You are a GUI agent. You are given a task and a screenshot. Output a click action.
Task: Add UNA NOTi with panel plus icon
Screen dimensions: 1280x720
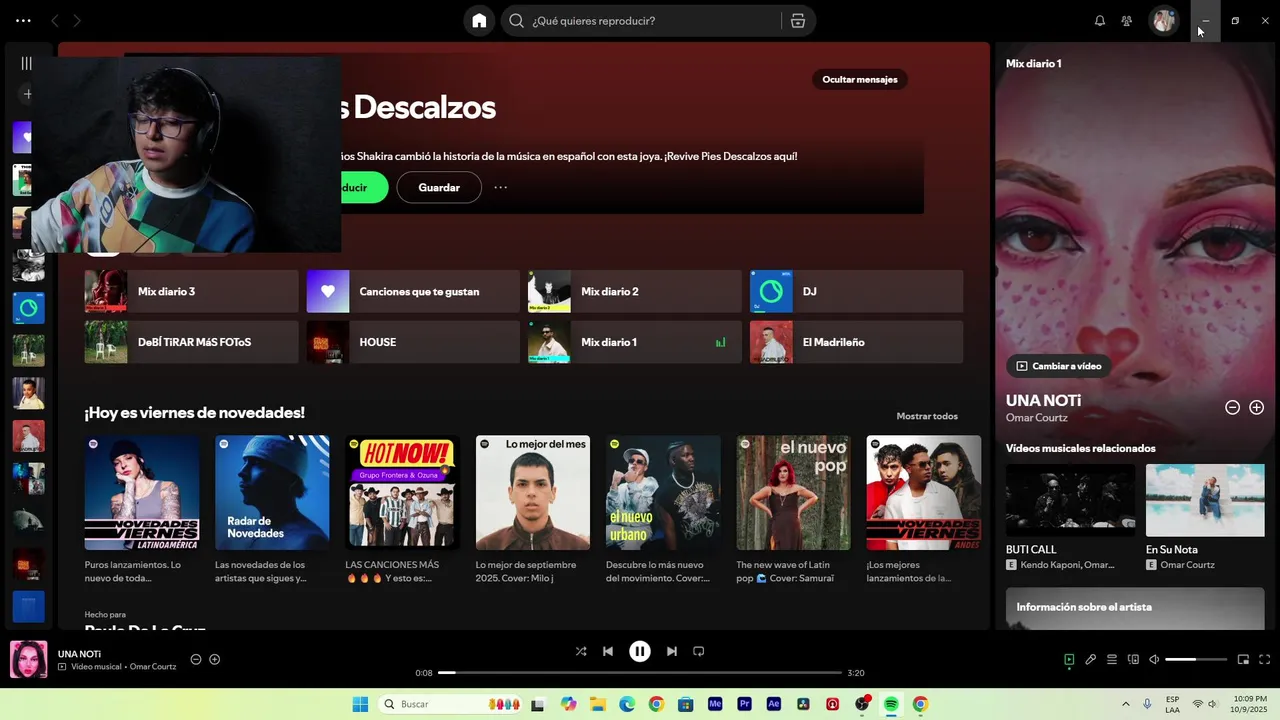1257,407
